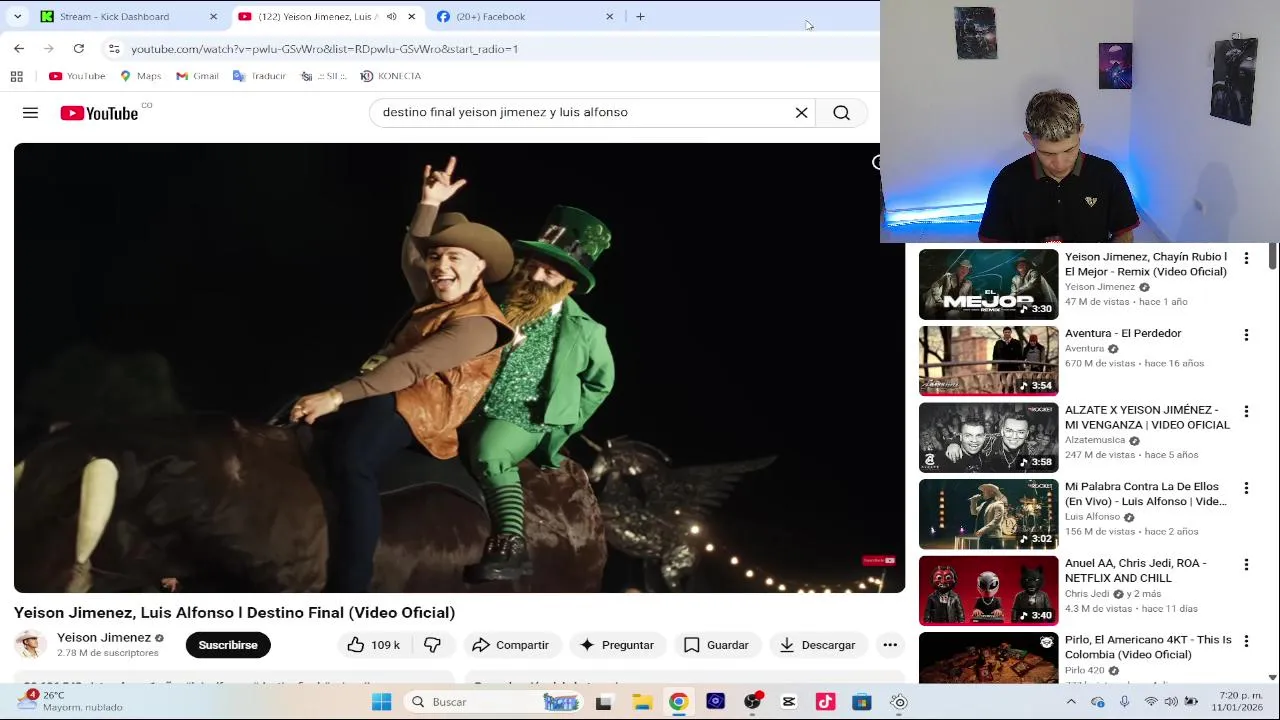Clear the search box with X

tap(801, 113)
